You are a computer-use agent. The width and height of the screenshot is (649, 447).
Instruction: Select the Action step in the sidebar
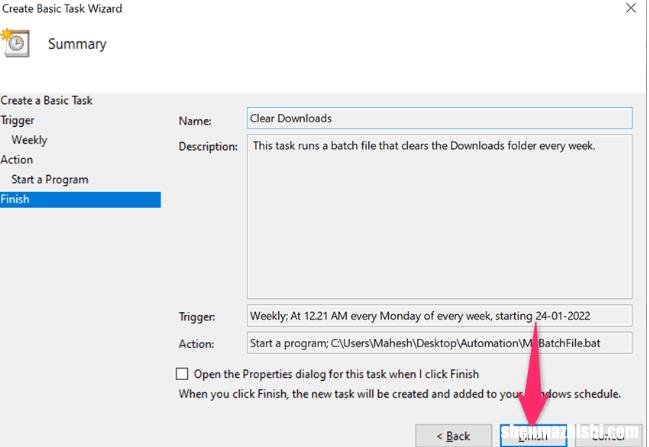click(16, 160)
